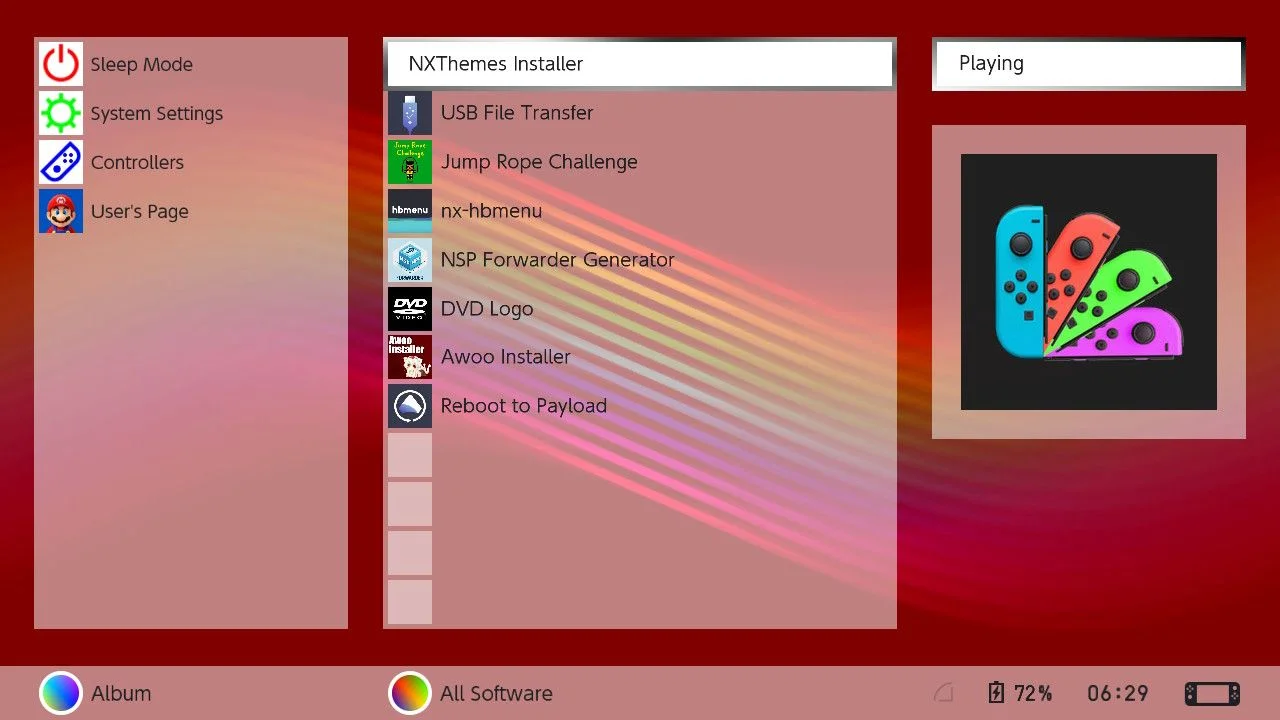Image resolution: width=1280 pixels, height=720 pixels.
Task: Open the User's Page label
Action: 140,212
